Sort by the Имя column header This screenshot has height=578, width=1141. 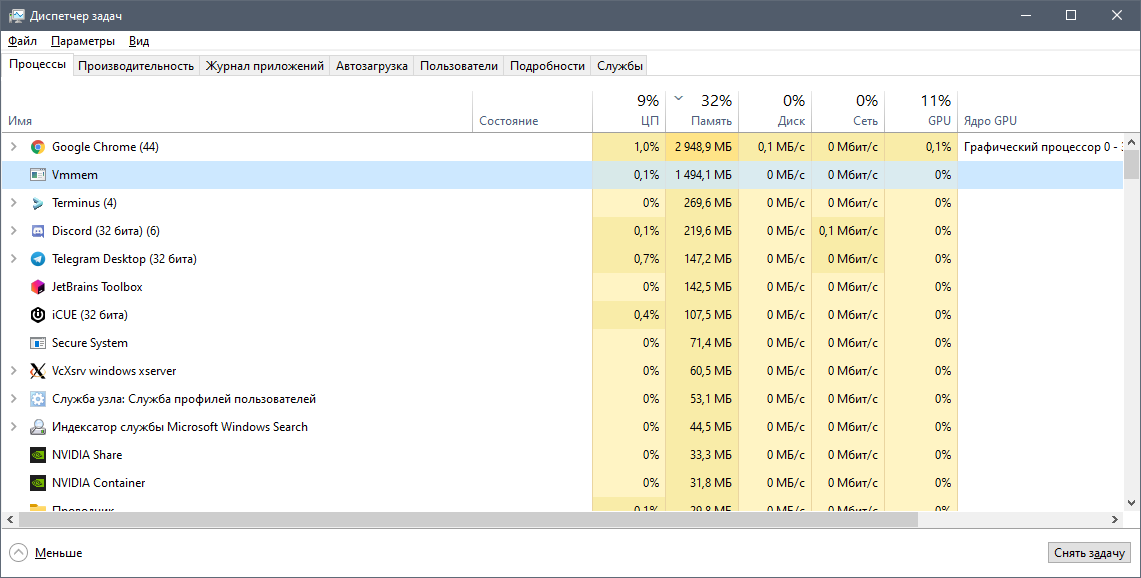[x=237, y=112]
